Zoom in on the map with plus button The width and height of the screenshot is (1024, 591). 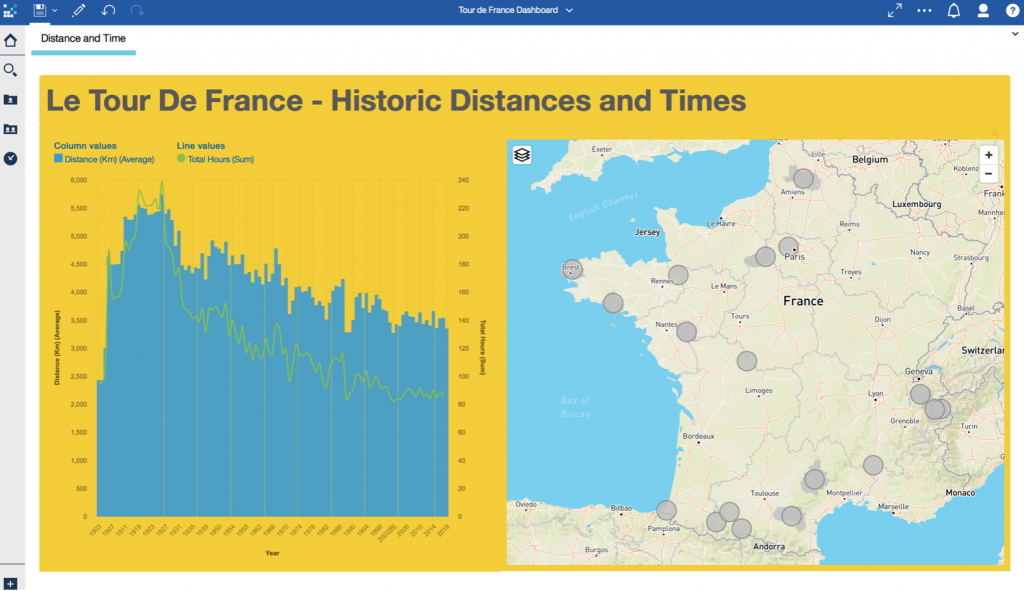(x=989, y=155)
